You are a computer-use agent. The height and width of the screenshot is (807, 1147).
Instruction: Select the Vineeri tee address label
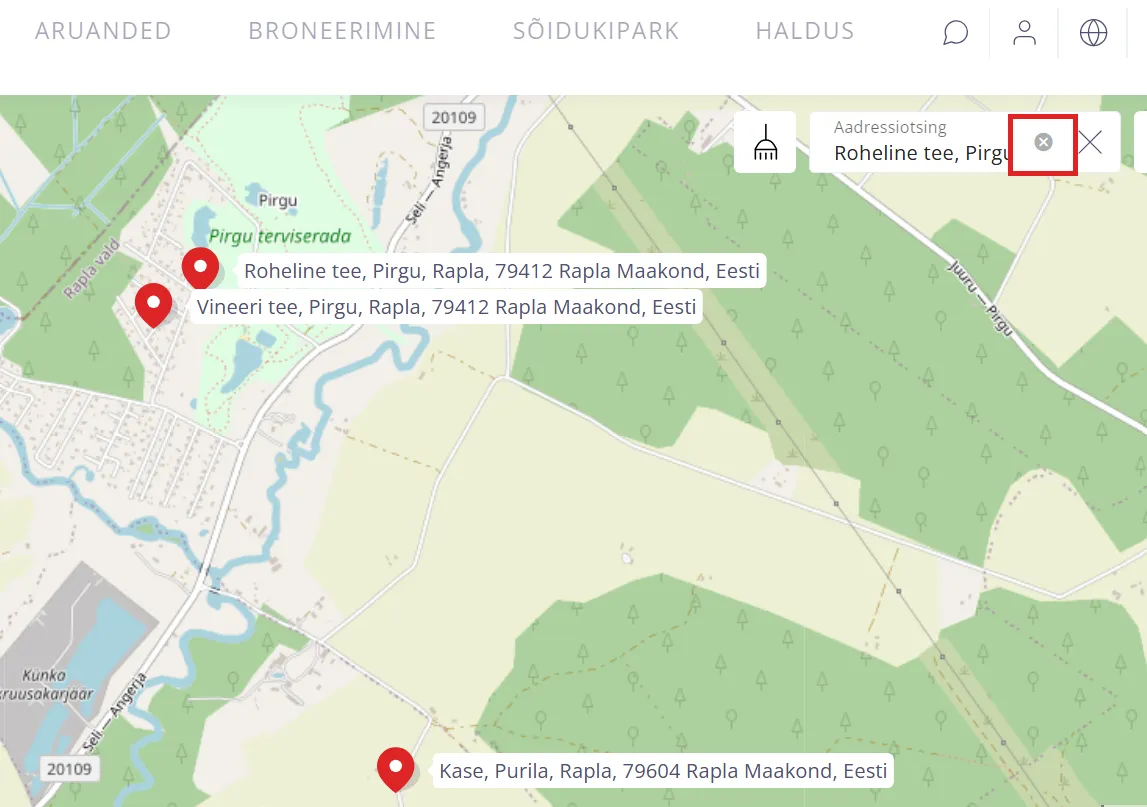[446, 307]
